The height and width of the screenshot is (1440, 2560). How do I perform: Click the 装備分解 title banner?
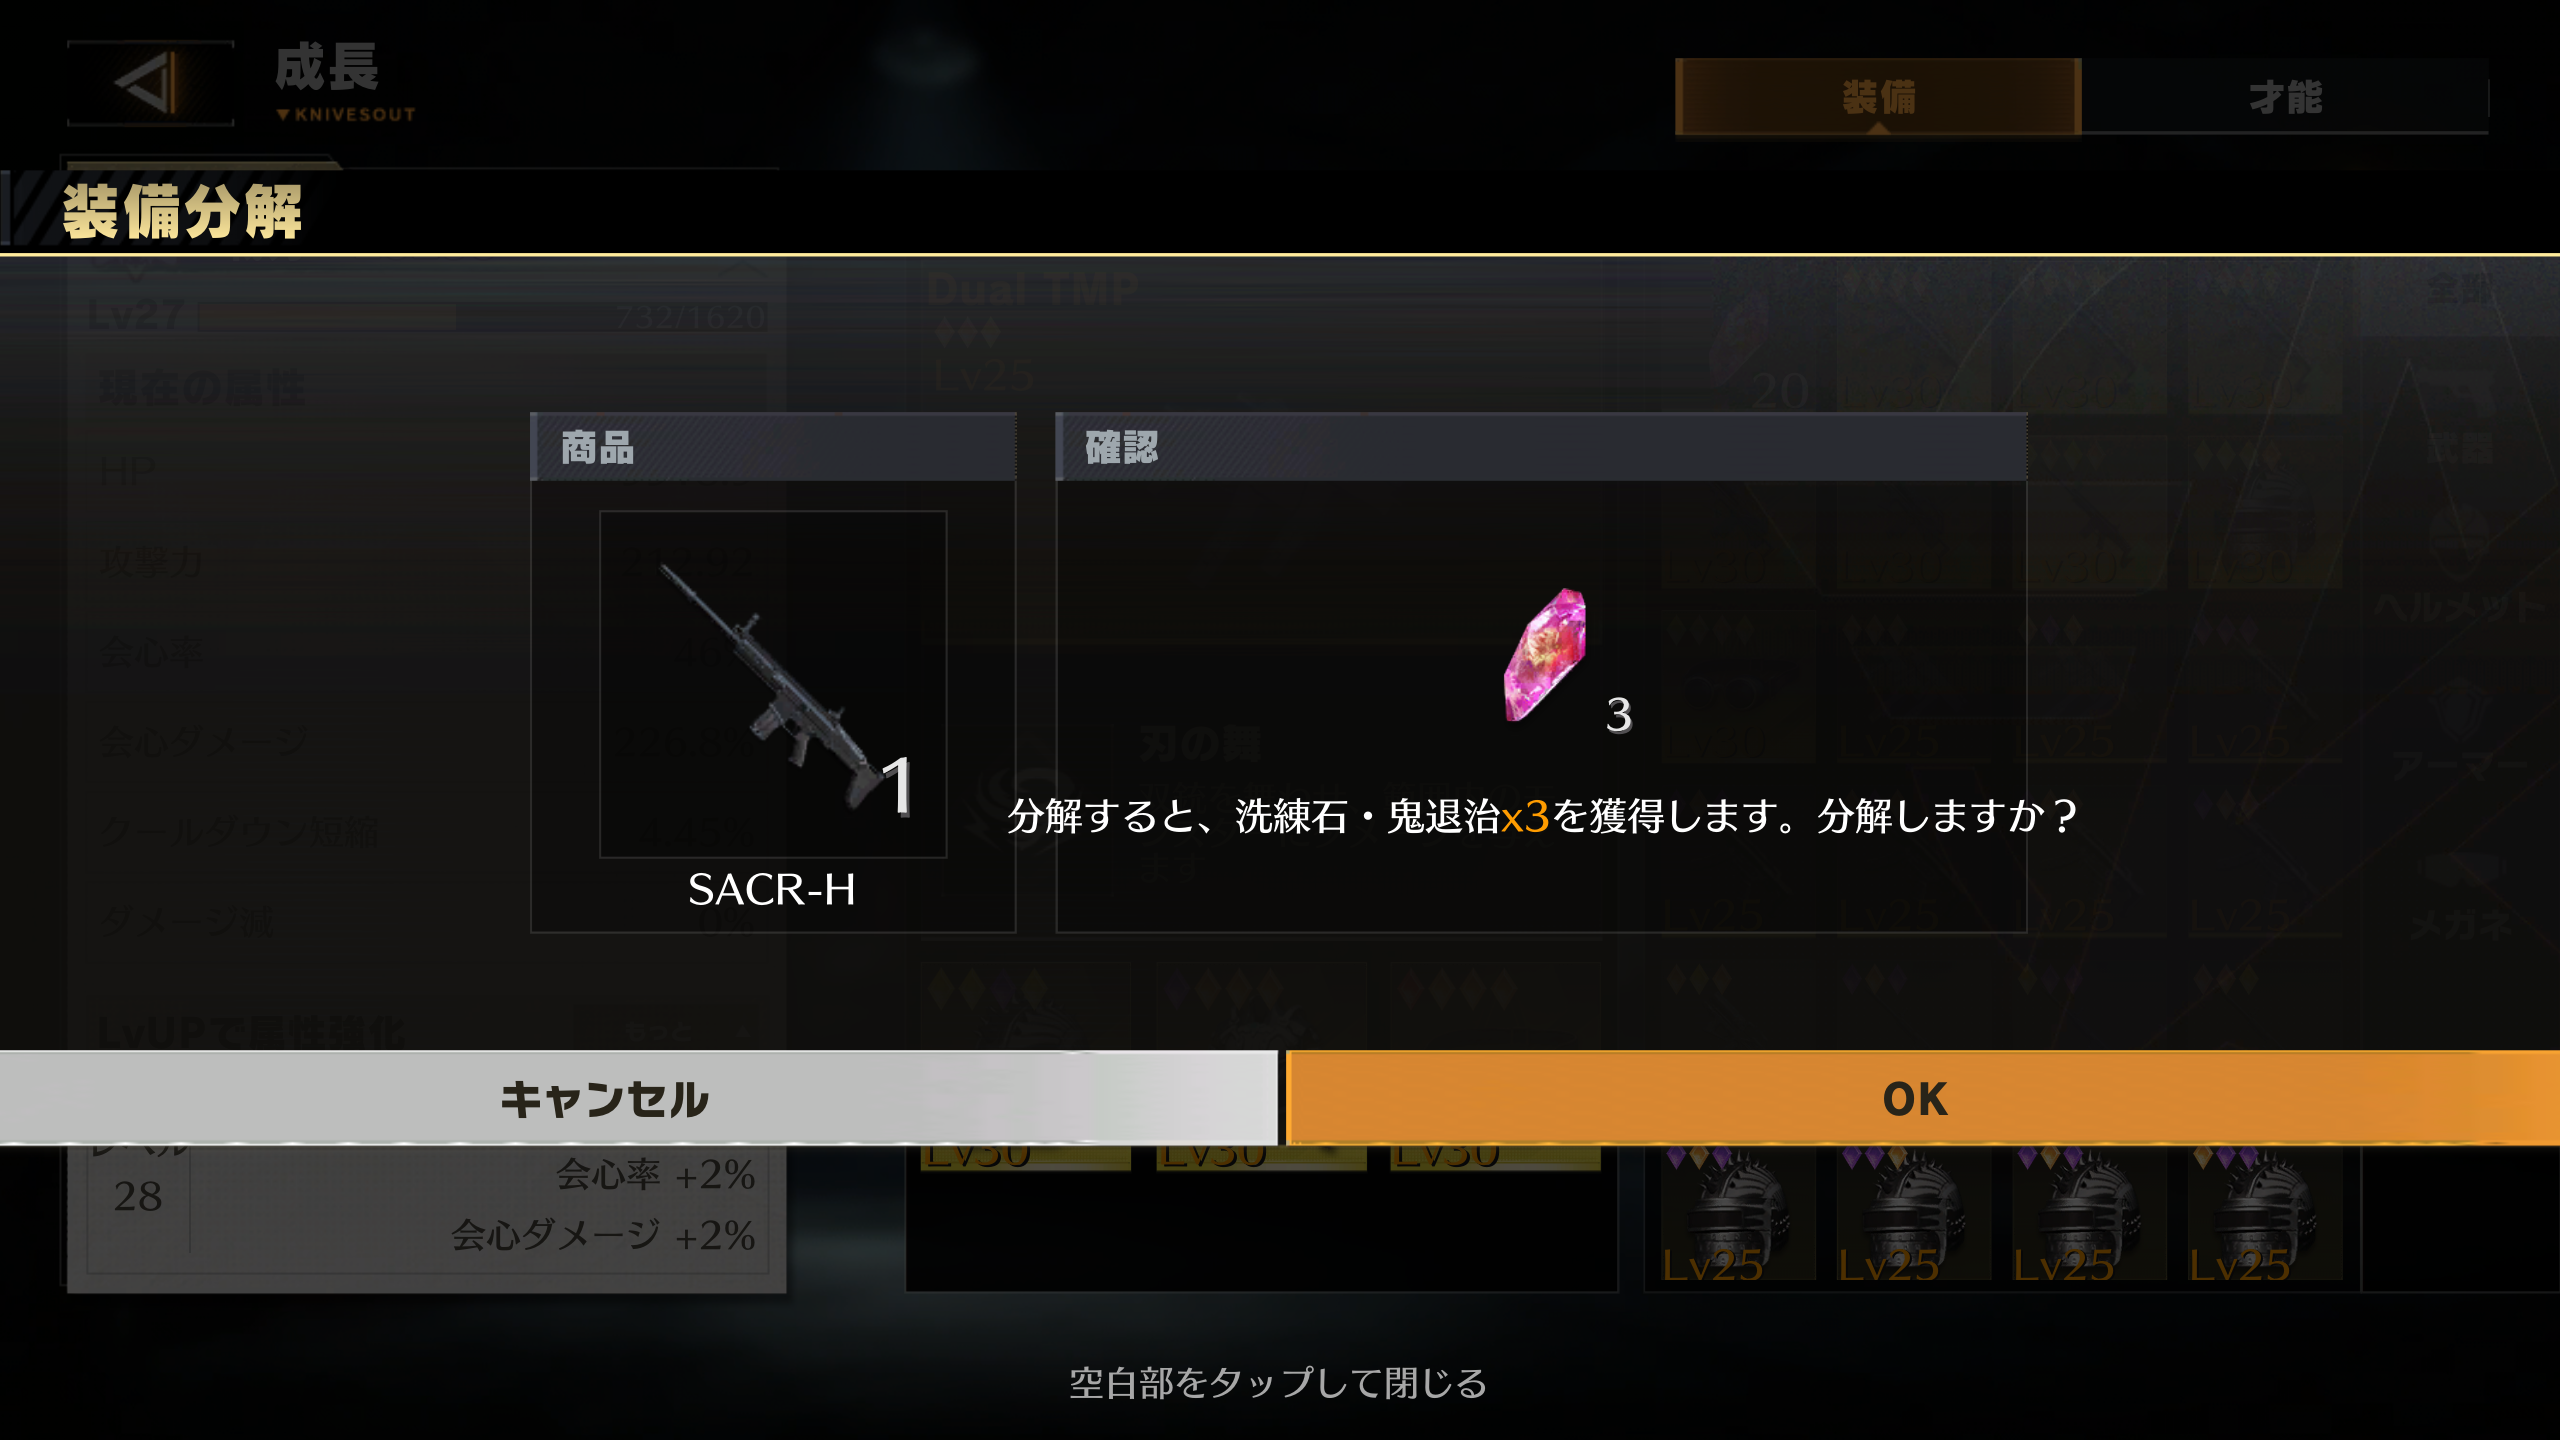182,212
